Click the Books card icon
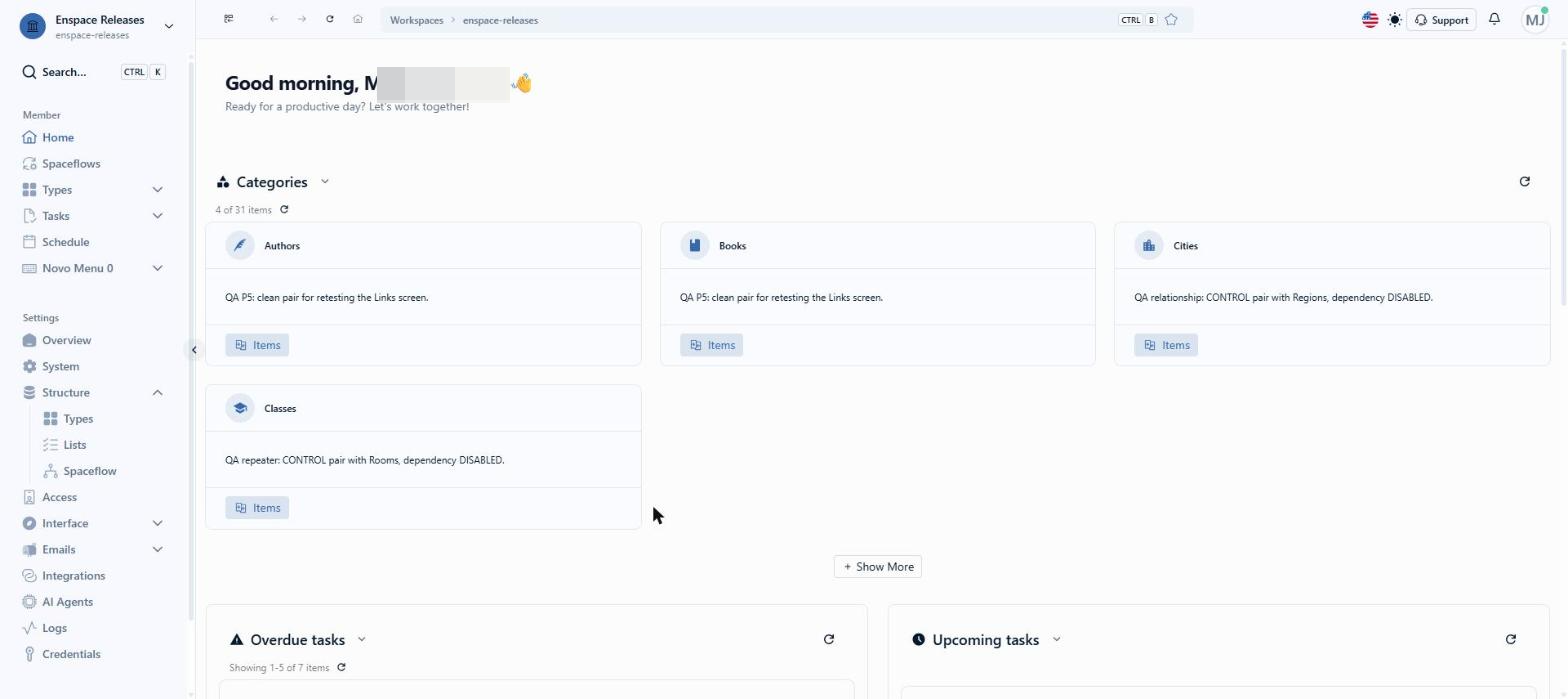Screen dimensions: 1568x699 tap(695, 246)
